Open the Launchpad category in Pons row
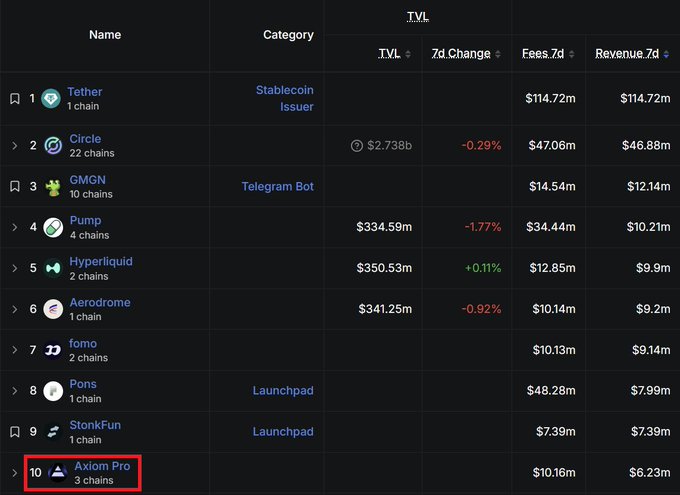The height and width of the screenshot is (495, 680). [283, 390]
